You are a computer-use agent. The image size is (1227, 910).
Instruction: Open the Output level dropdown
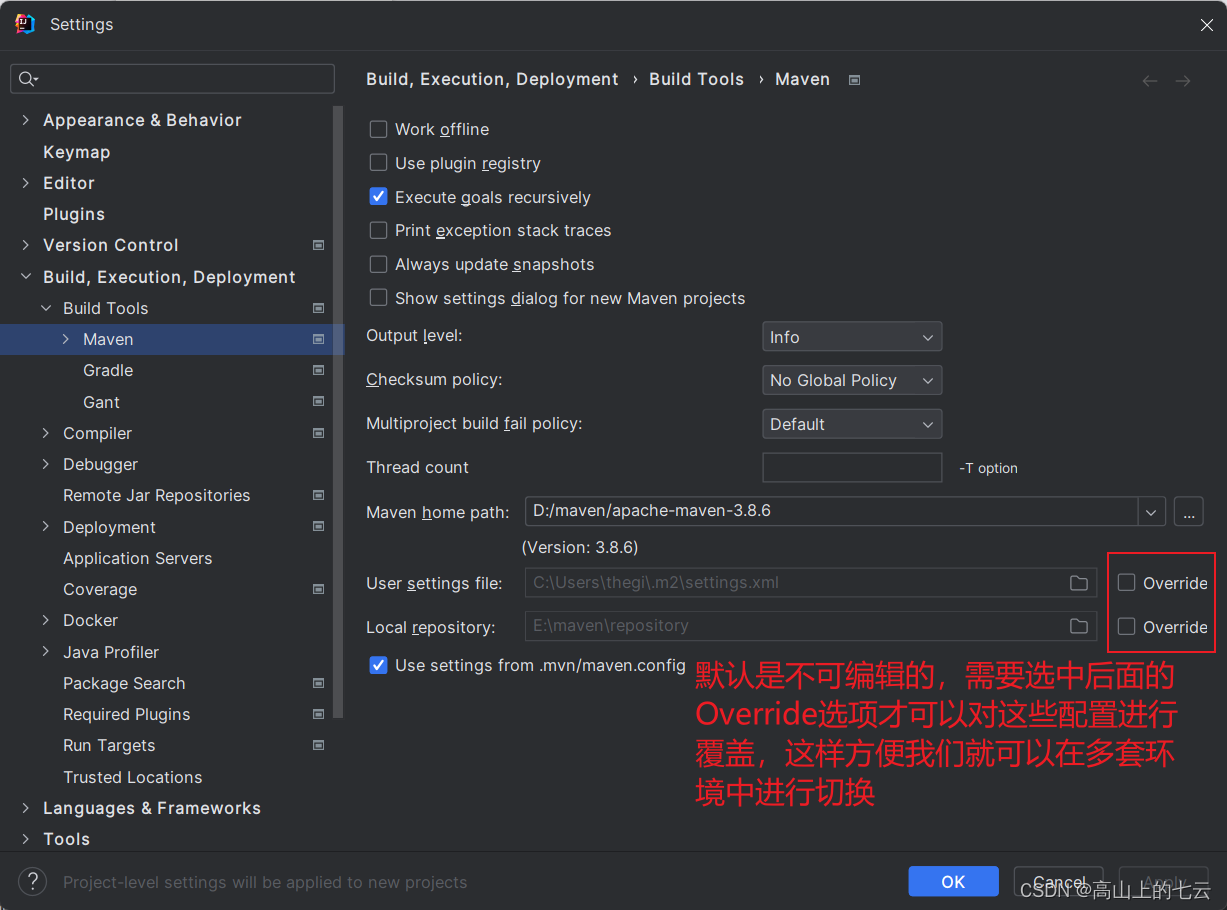tap(852, 337)
